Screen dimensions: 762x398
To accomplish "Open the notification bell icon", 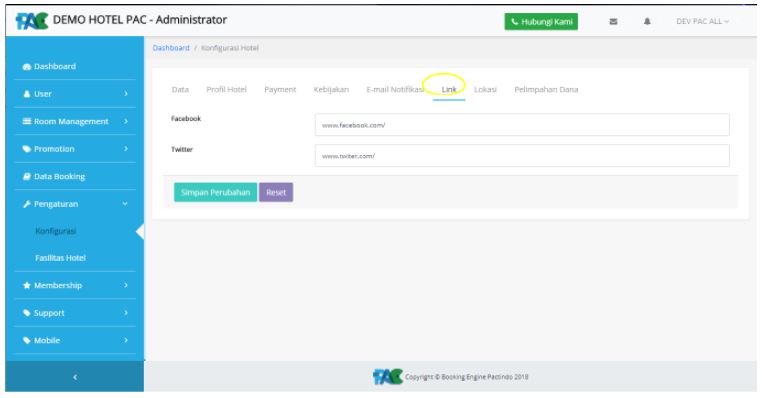I will [647, 21].
